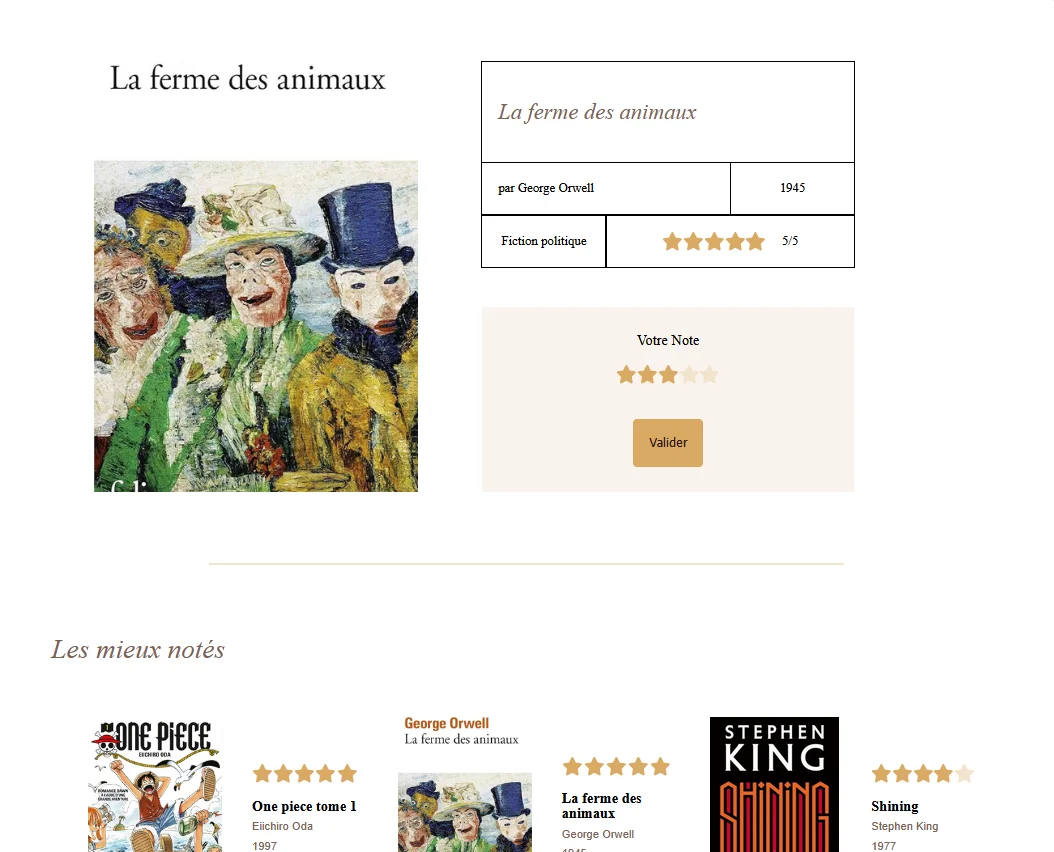Set your rating to five stars
Screen dimensions: 1054x852
tap(710, 374)
